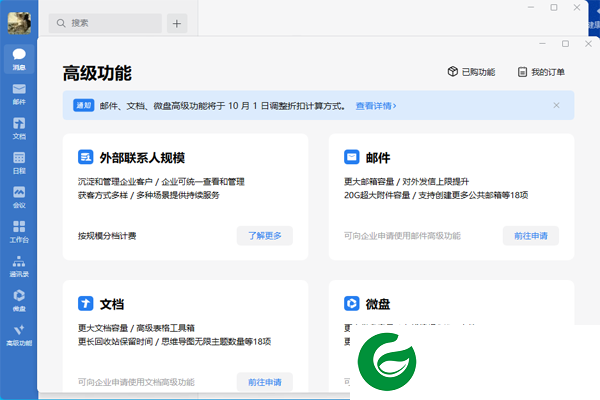This screenshot has width=600, height=400.
Task: Click the user avatar thumbnail
Action: coord(19,23)
